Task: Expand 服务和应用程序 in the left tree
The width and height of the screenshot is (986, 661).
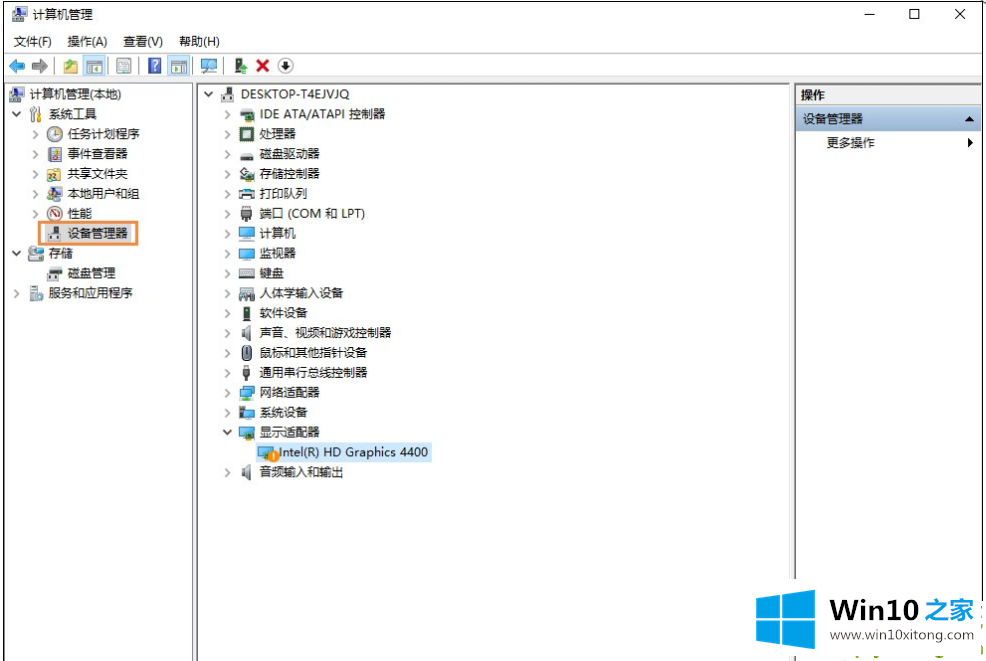Action: pyautogui.click(x=17, y=294)
